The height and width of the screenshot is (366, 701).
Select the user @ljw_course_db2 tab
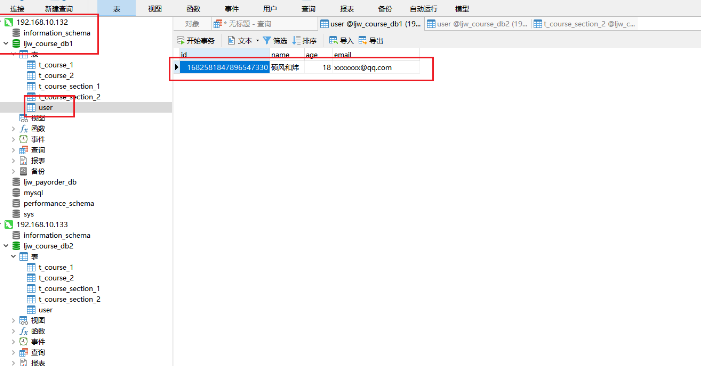point(478,24)
